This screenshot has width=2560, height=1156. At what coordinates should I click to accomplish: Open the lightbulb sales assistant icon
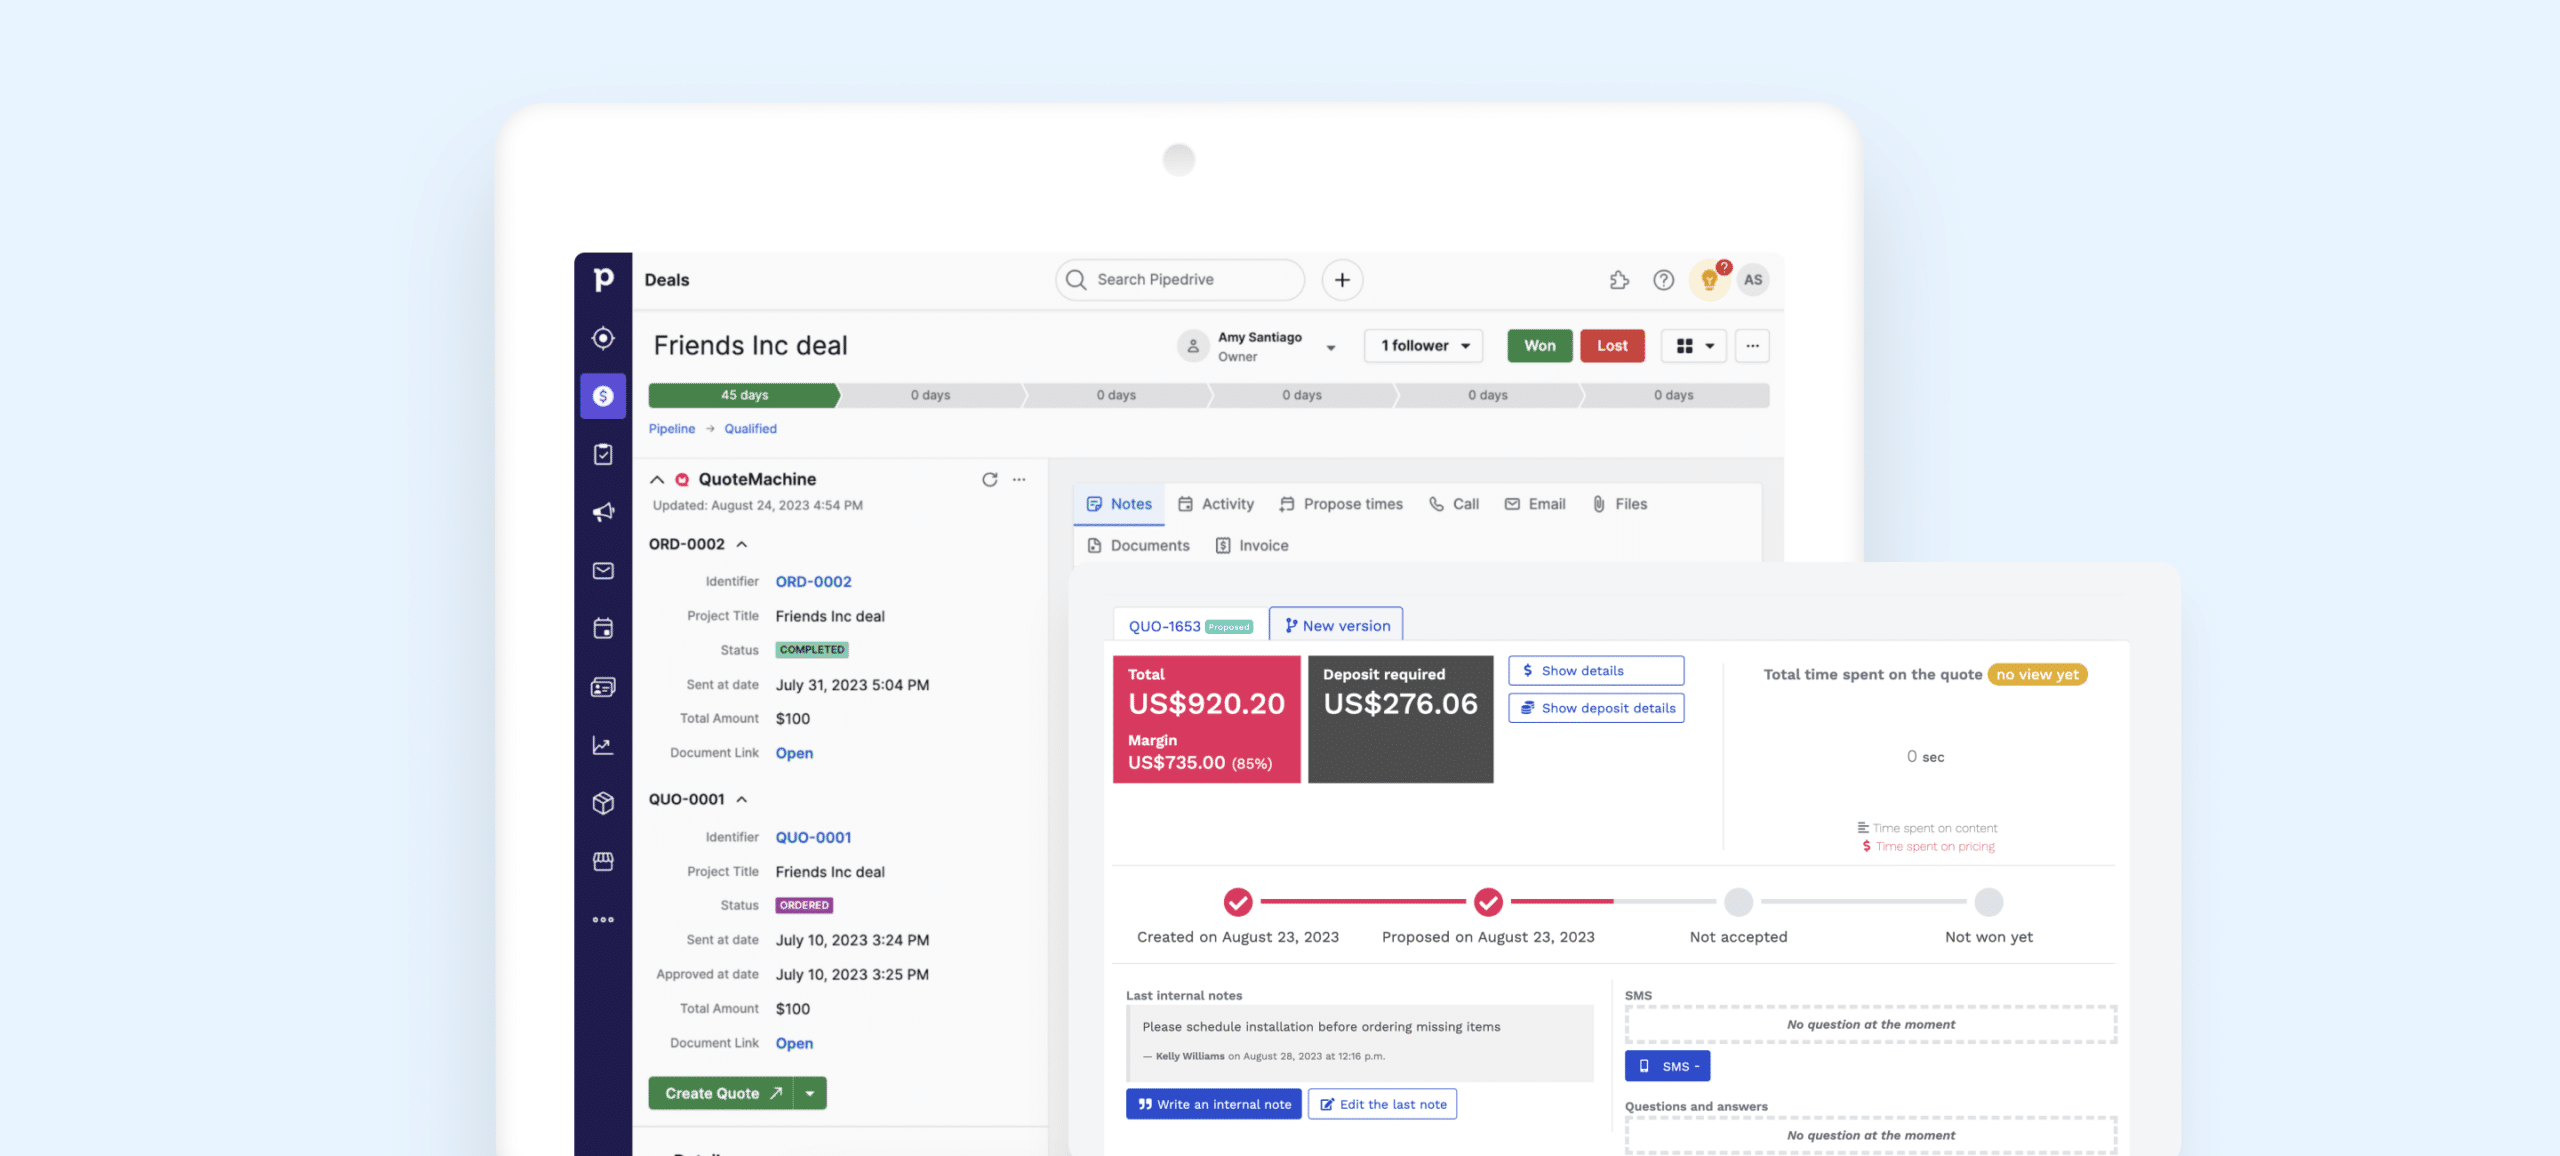(x=1710, y=280)
